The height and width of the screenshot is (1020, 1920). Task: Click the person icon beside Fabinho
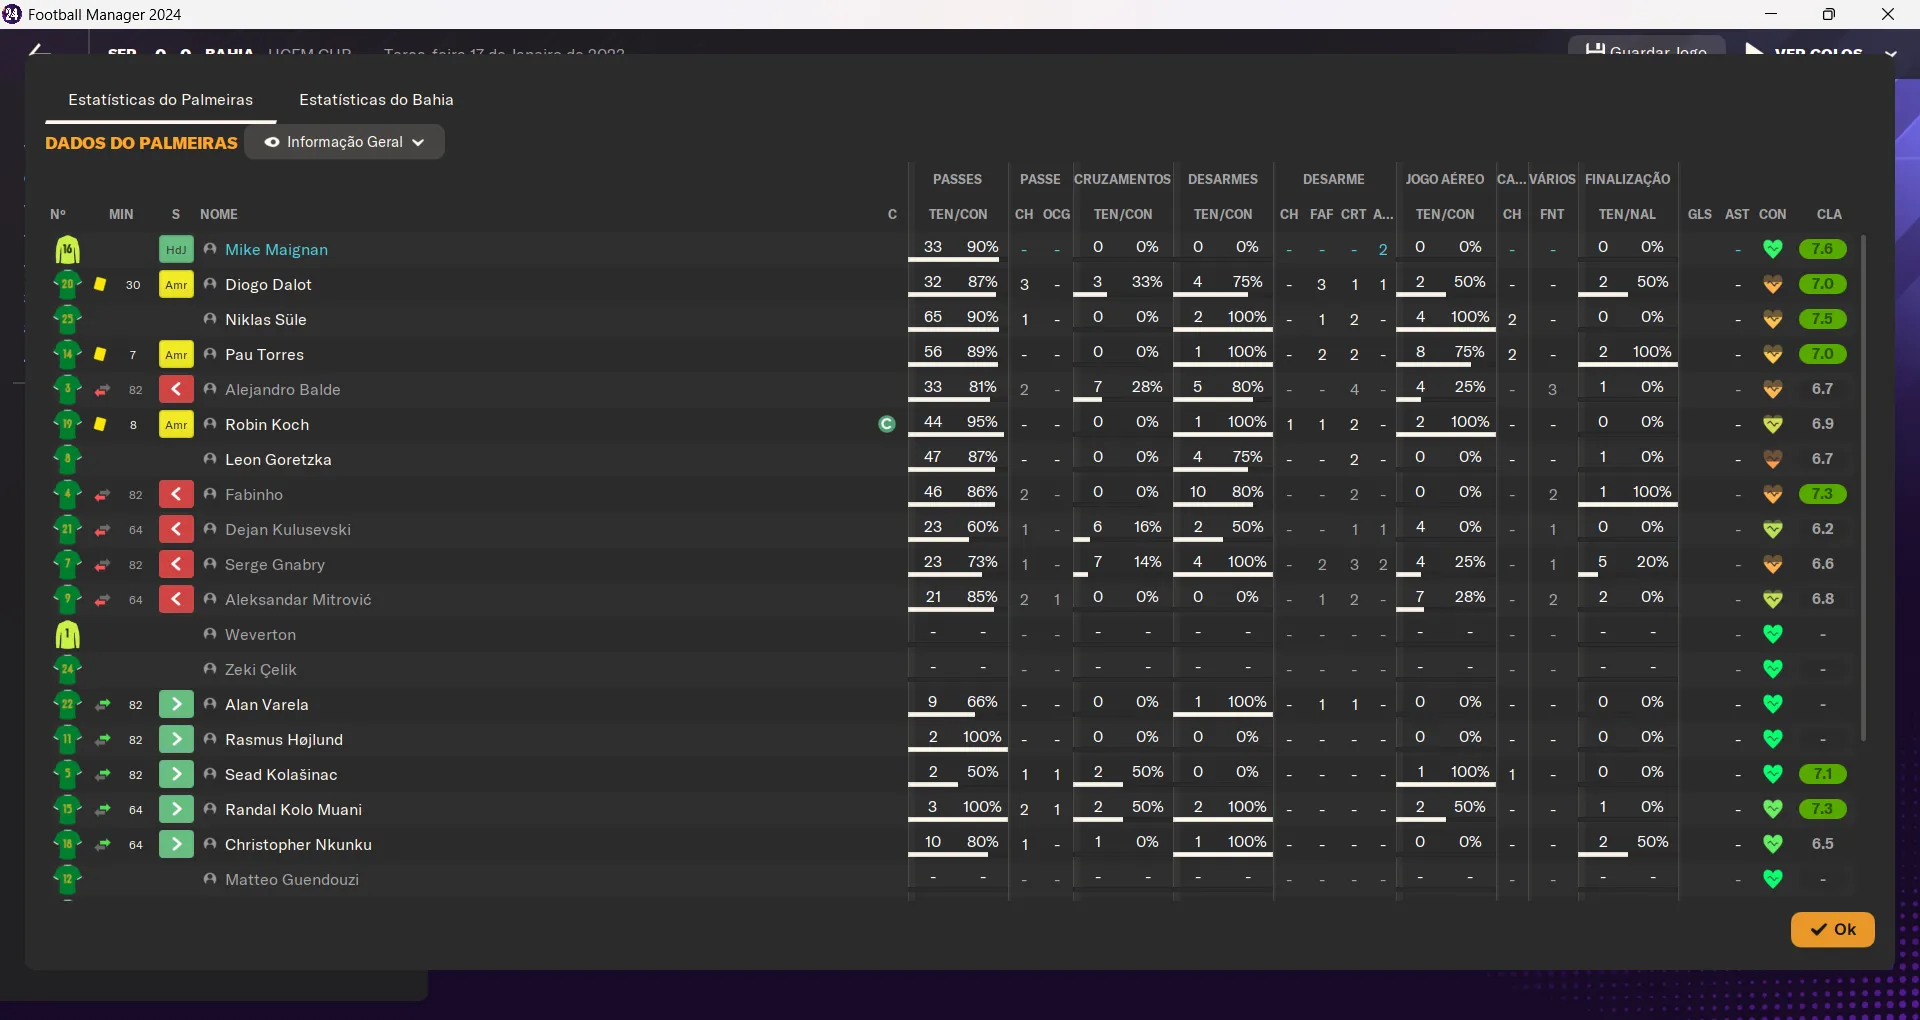(x=210, y=494)
